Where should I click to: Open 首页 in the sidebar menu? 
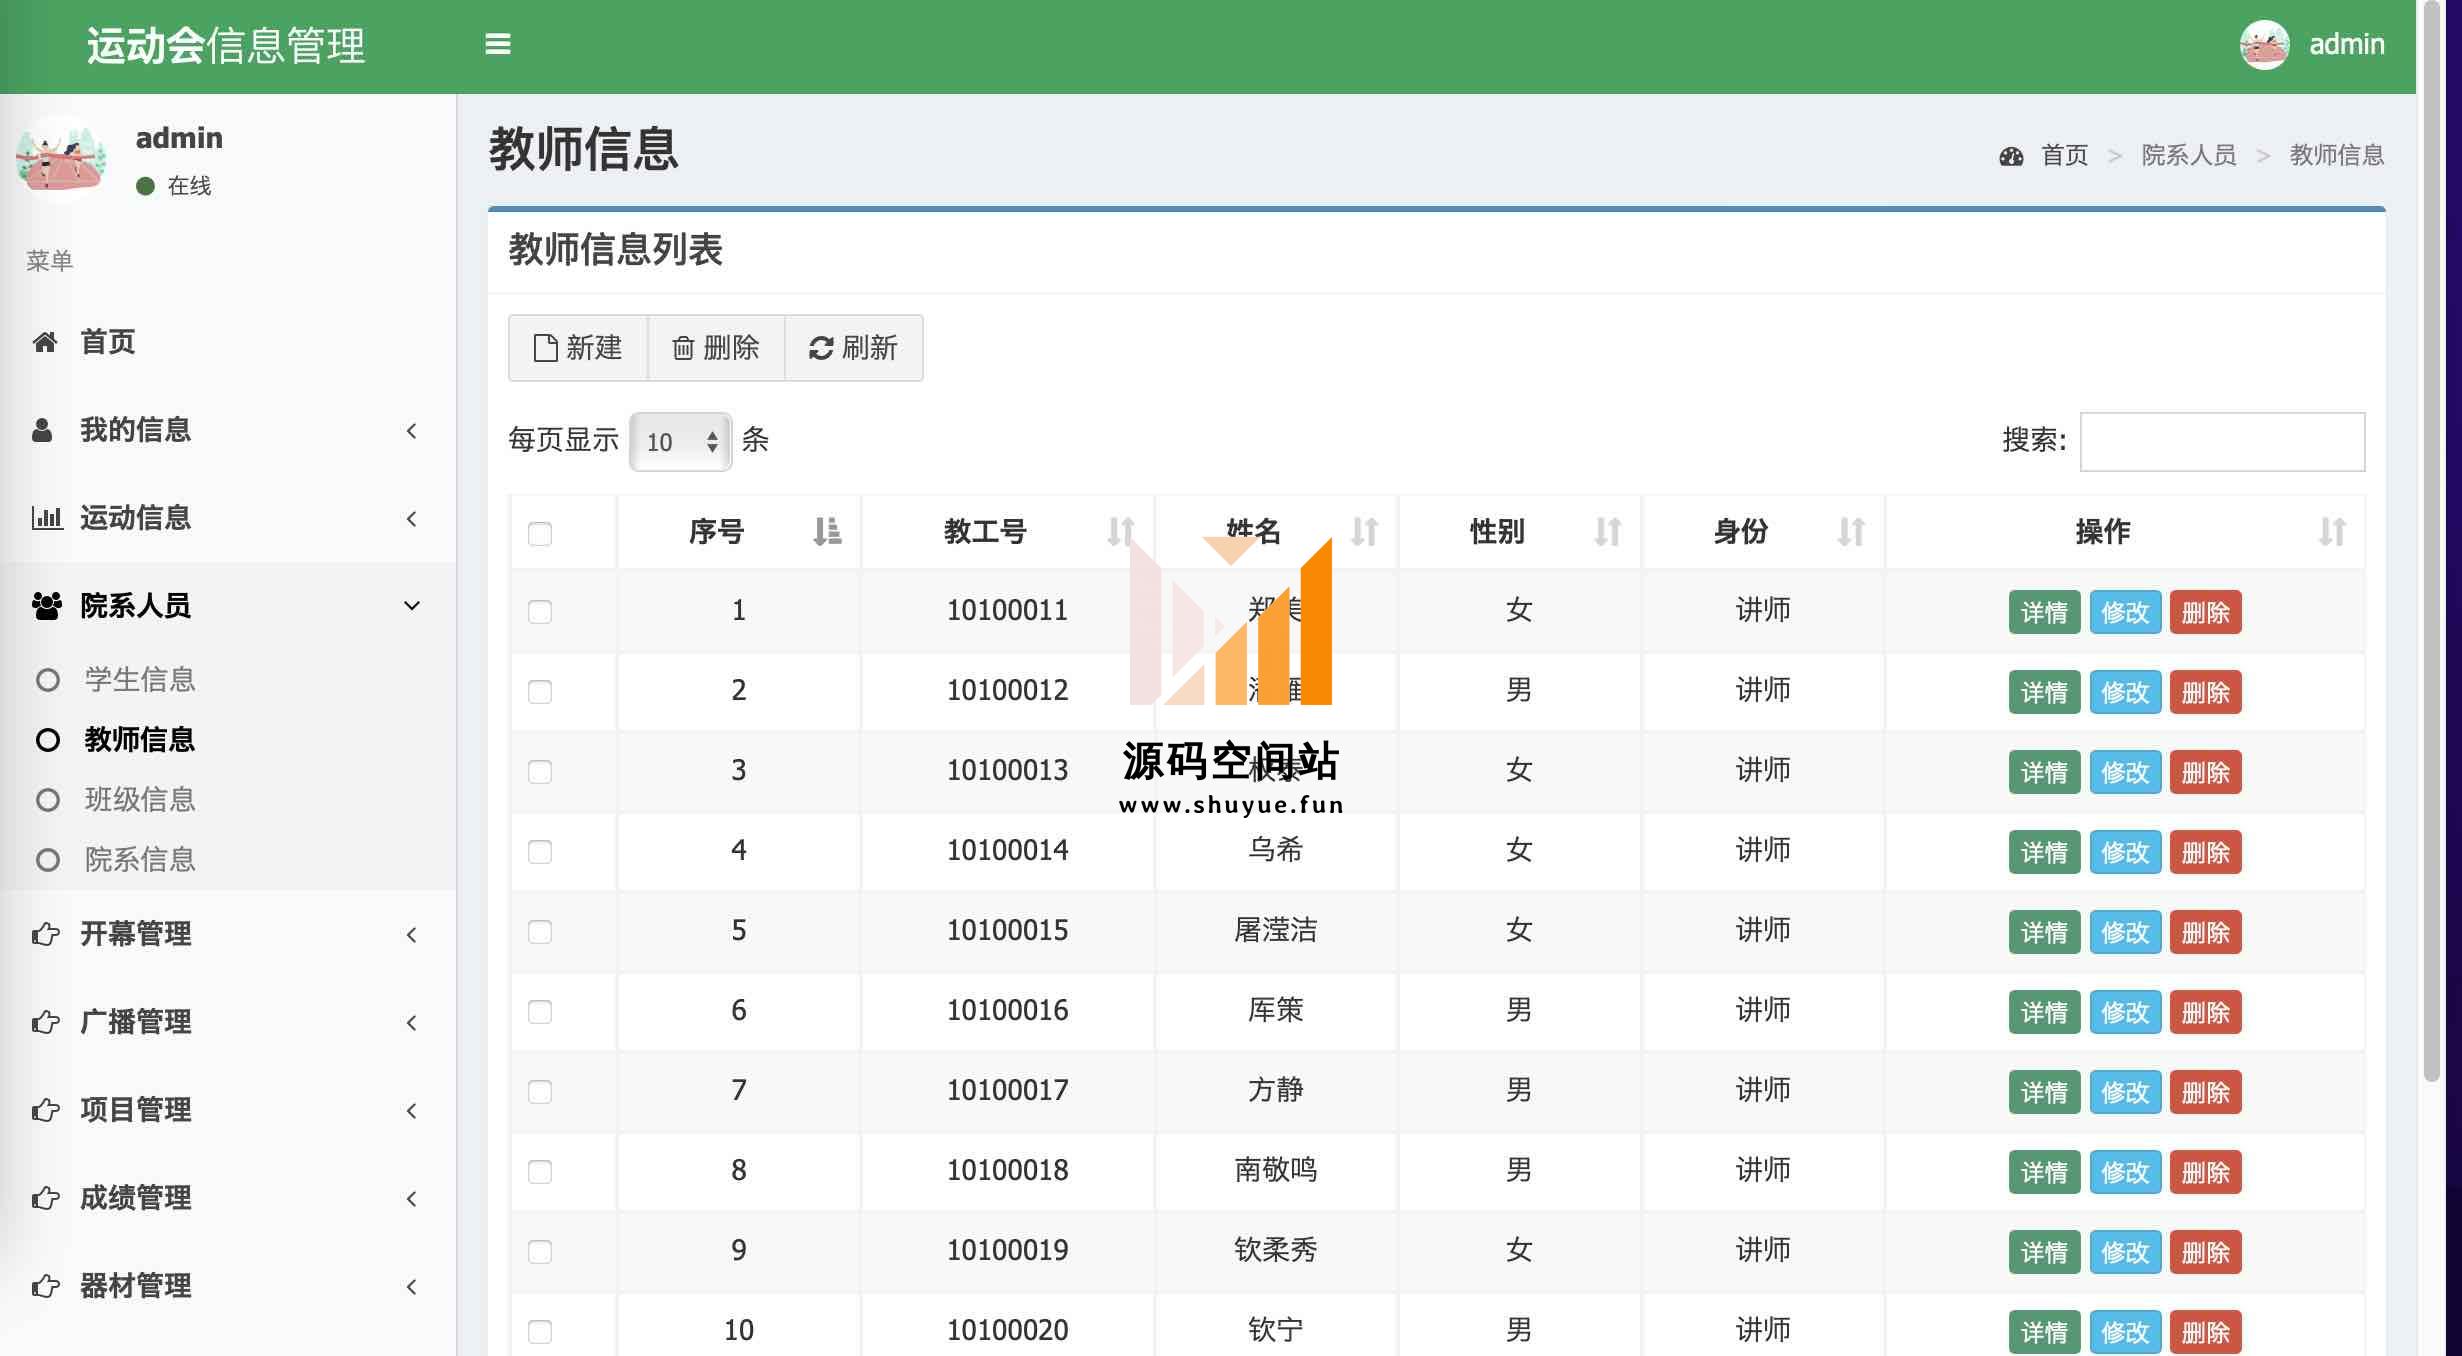coord(228,342)
